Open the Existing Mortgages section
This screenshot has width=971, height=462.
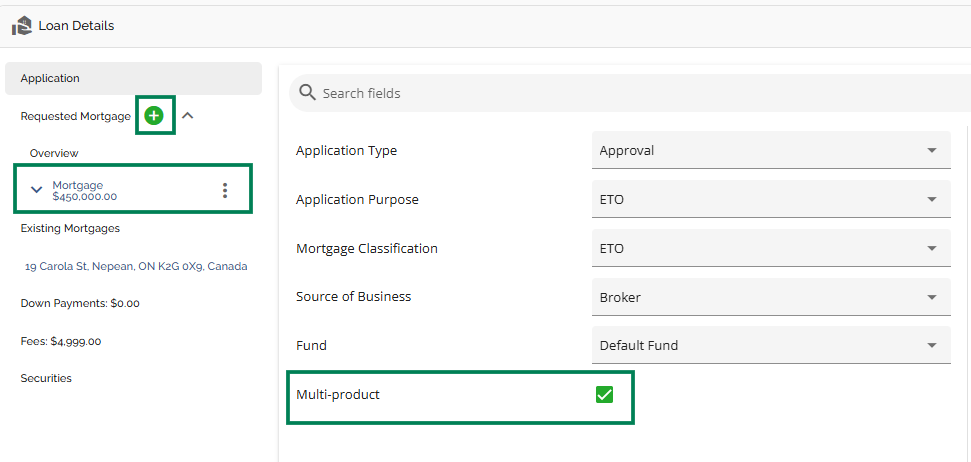tap(70, 229)
